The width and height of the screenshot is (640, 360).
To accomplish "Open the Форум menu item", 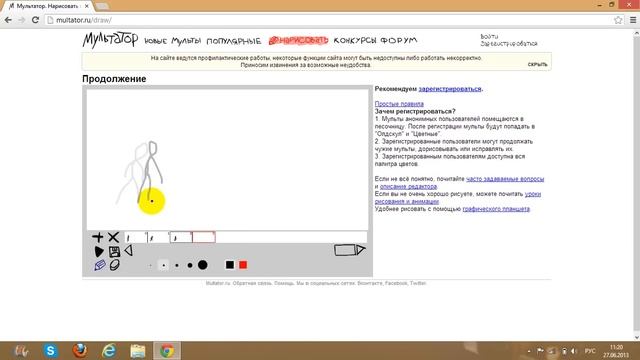I will pos(399,40).
